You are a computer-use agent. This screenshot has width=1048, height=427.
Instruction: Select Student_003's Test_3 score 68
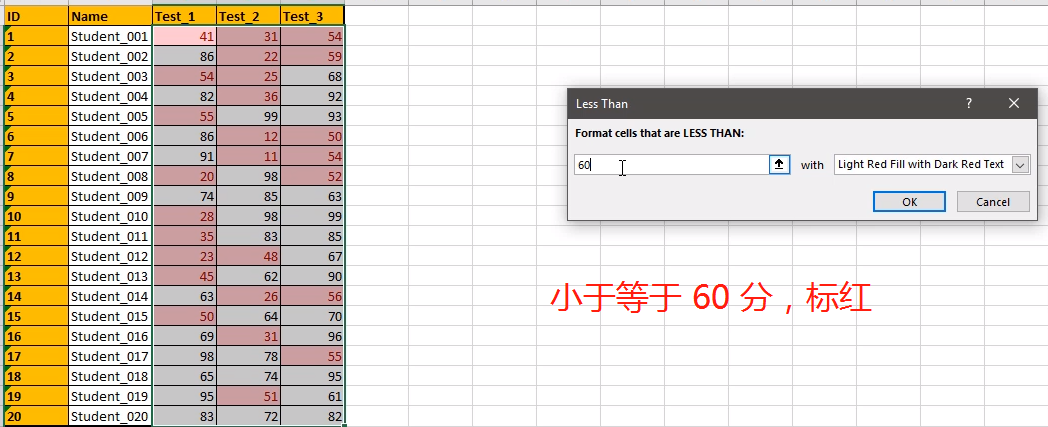[313, 76]
